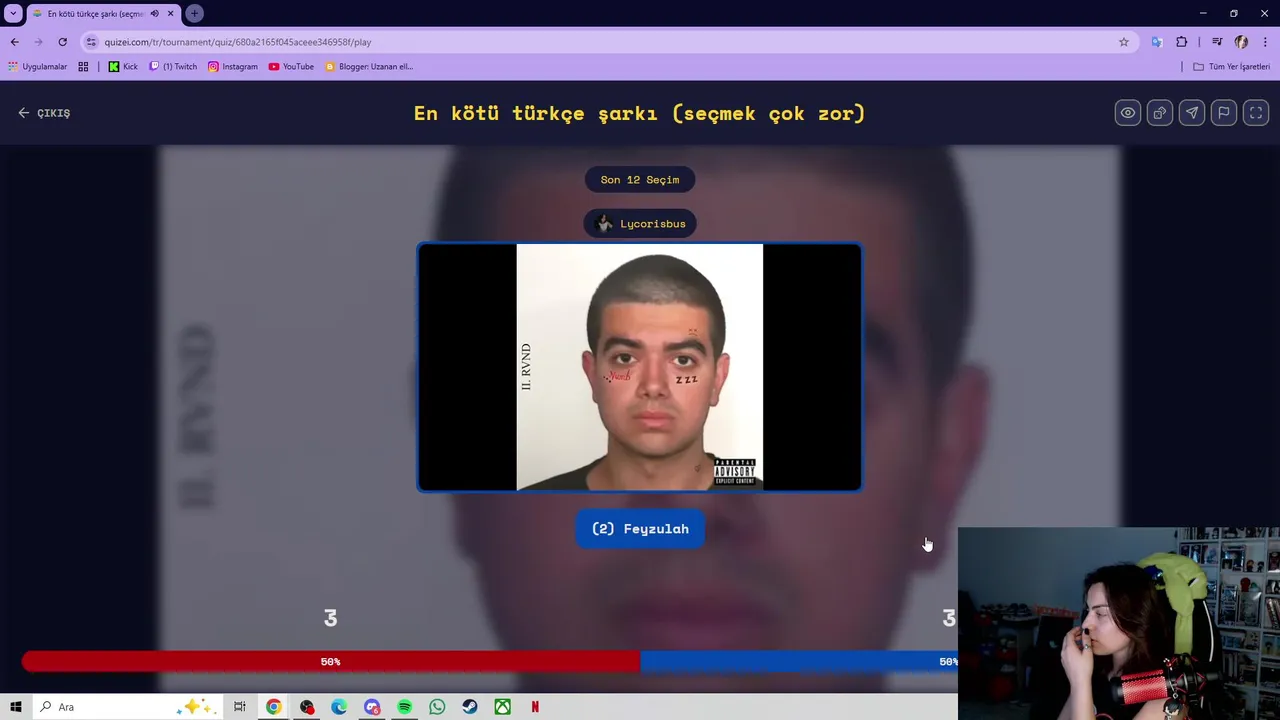Open Netflix from the taskbar

tap(535, 707)
